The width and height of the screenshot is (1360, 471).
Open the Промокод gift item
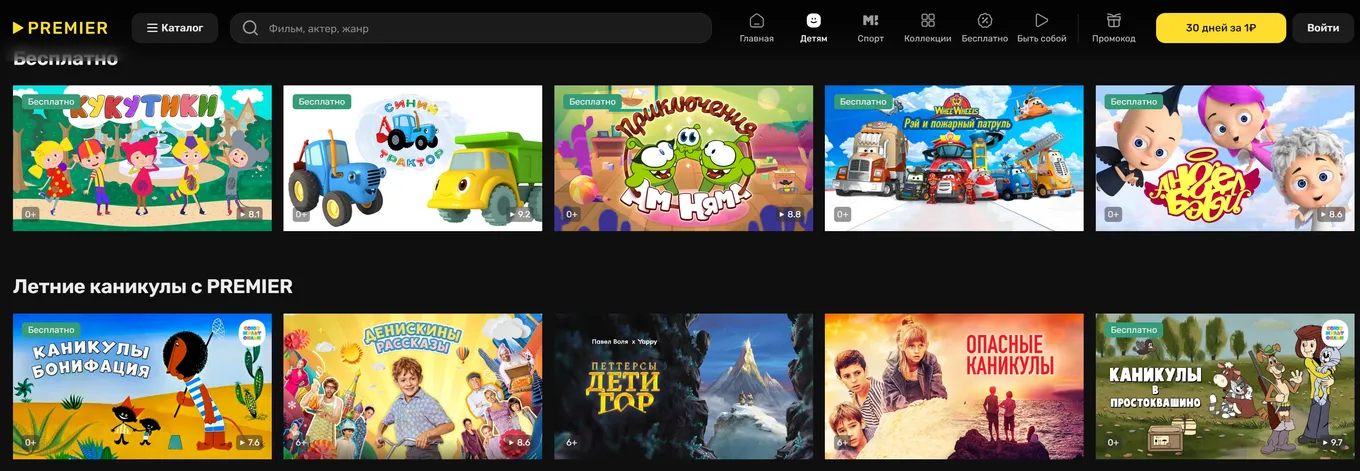coord(1114,28)
